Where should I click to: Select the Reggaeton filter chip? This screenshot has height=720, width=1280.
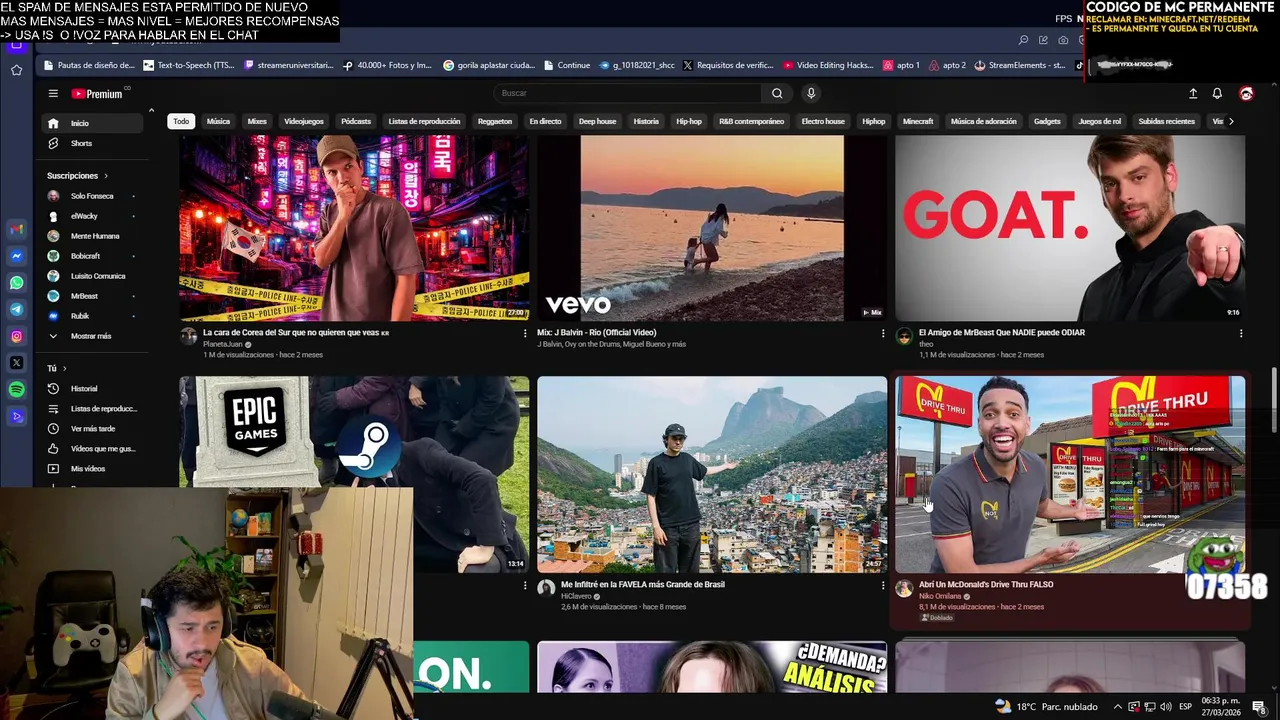coord(495,121)
